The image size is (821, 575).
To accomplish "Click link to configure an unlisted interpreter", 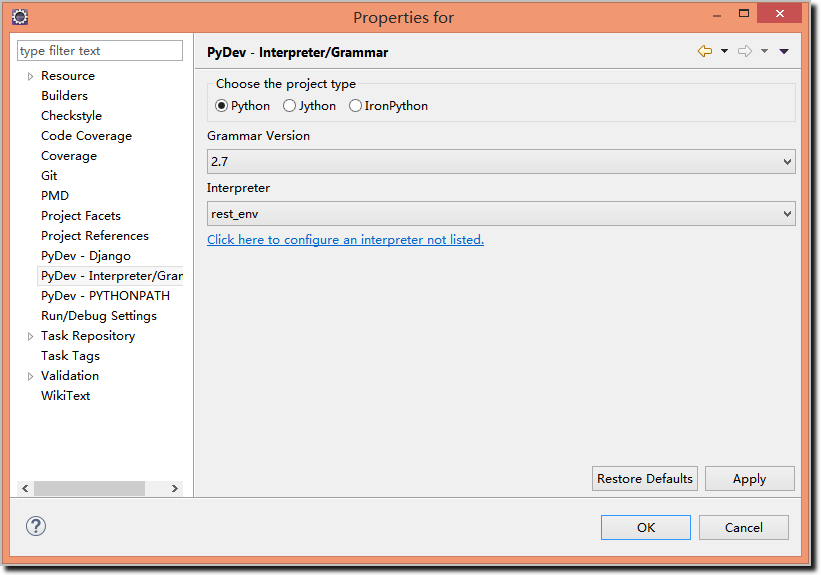I will (346, 240).
